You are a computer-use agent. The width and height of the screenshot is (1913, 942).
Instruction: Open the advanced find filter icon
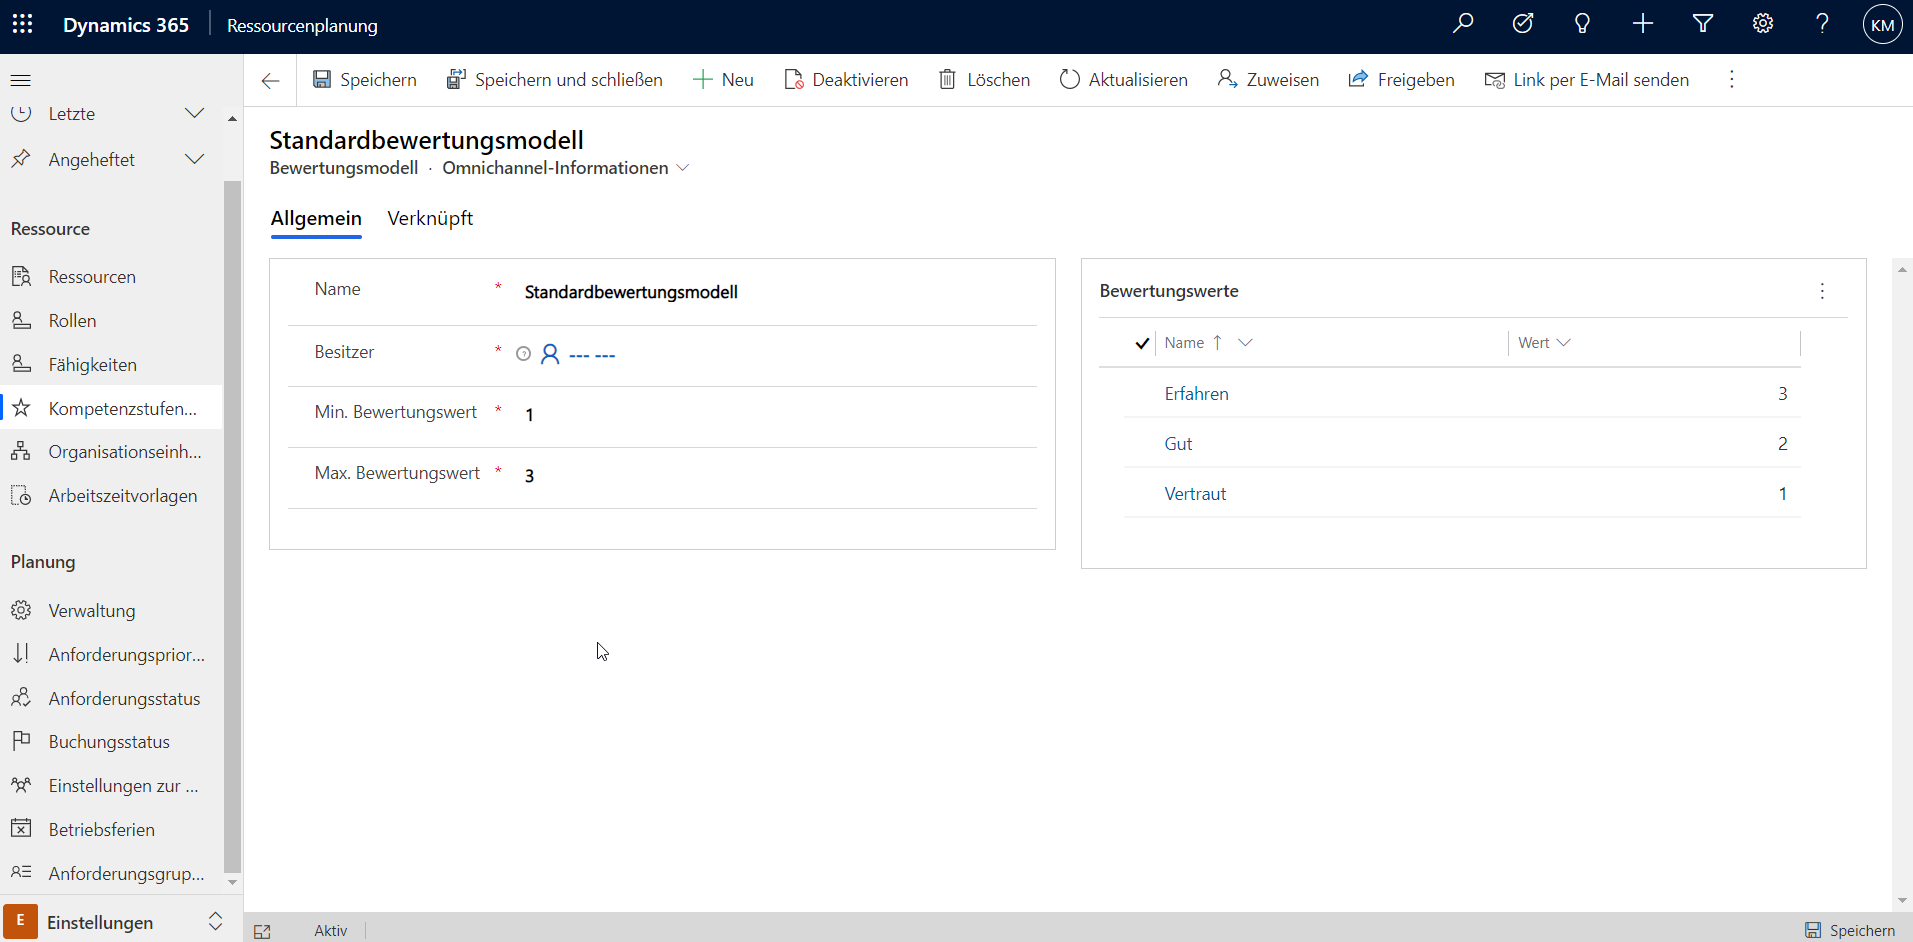1703,24
